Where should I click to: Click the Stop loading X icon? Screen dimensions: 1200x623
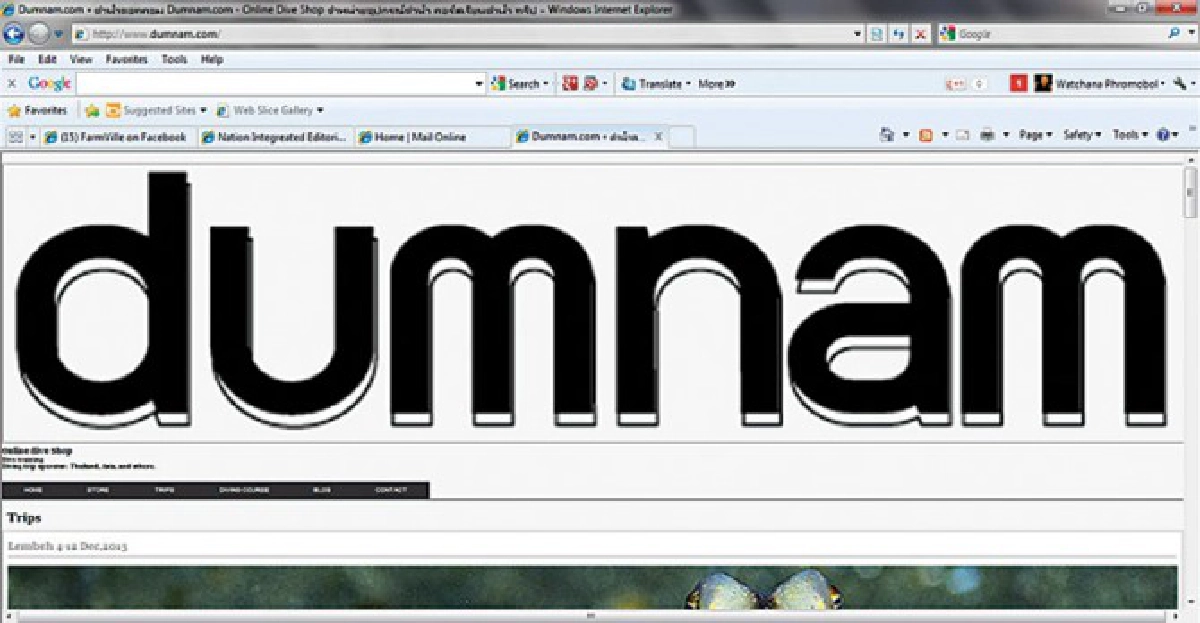click(x=920, y=34)
